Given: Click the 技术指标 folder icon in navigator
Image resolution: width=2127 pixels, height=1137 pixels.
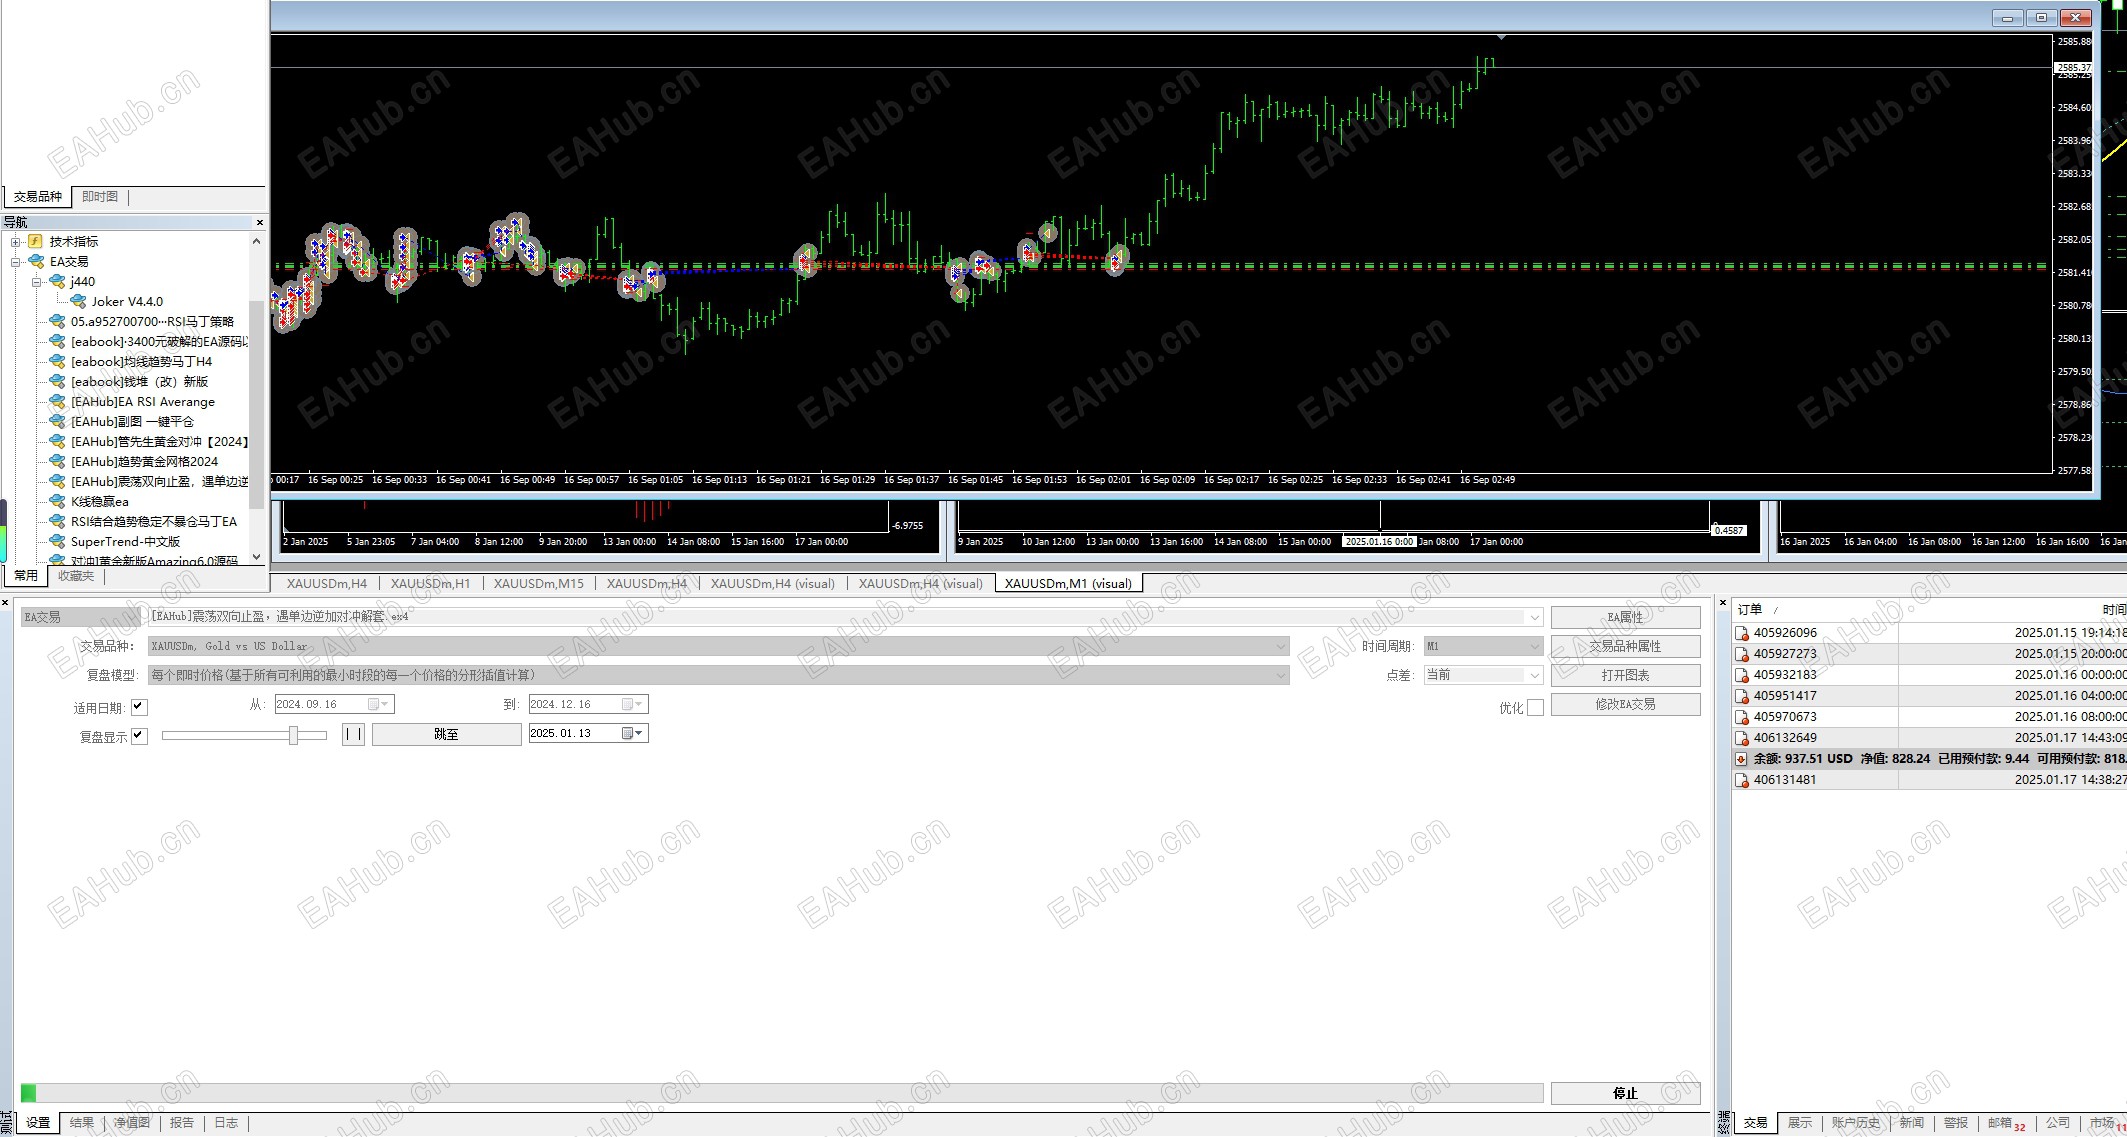Looking at the screenshot, I should point(35,241).
